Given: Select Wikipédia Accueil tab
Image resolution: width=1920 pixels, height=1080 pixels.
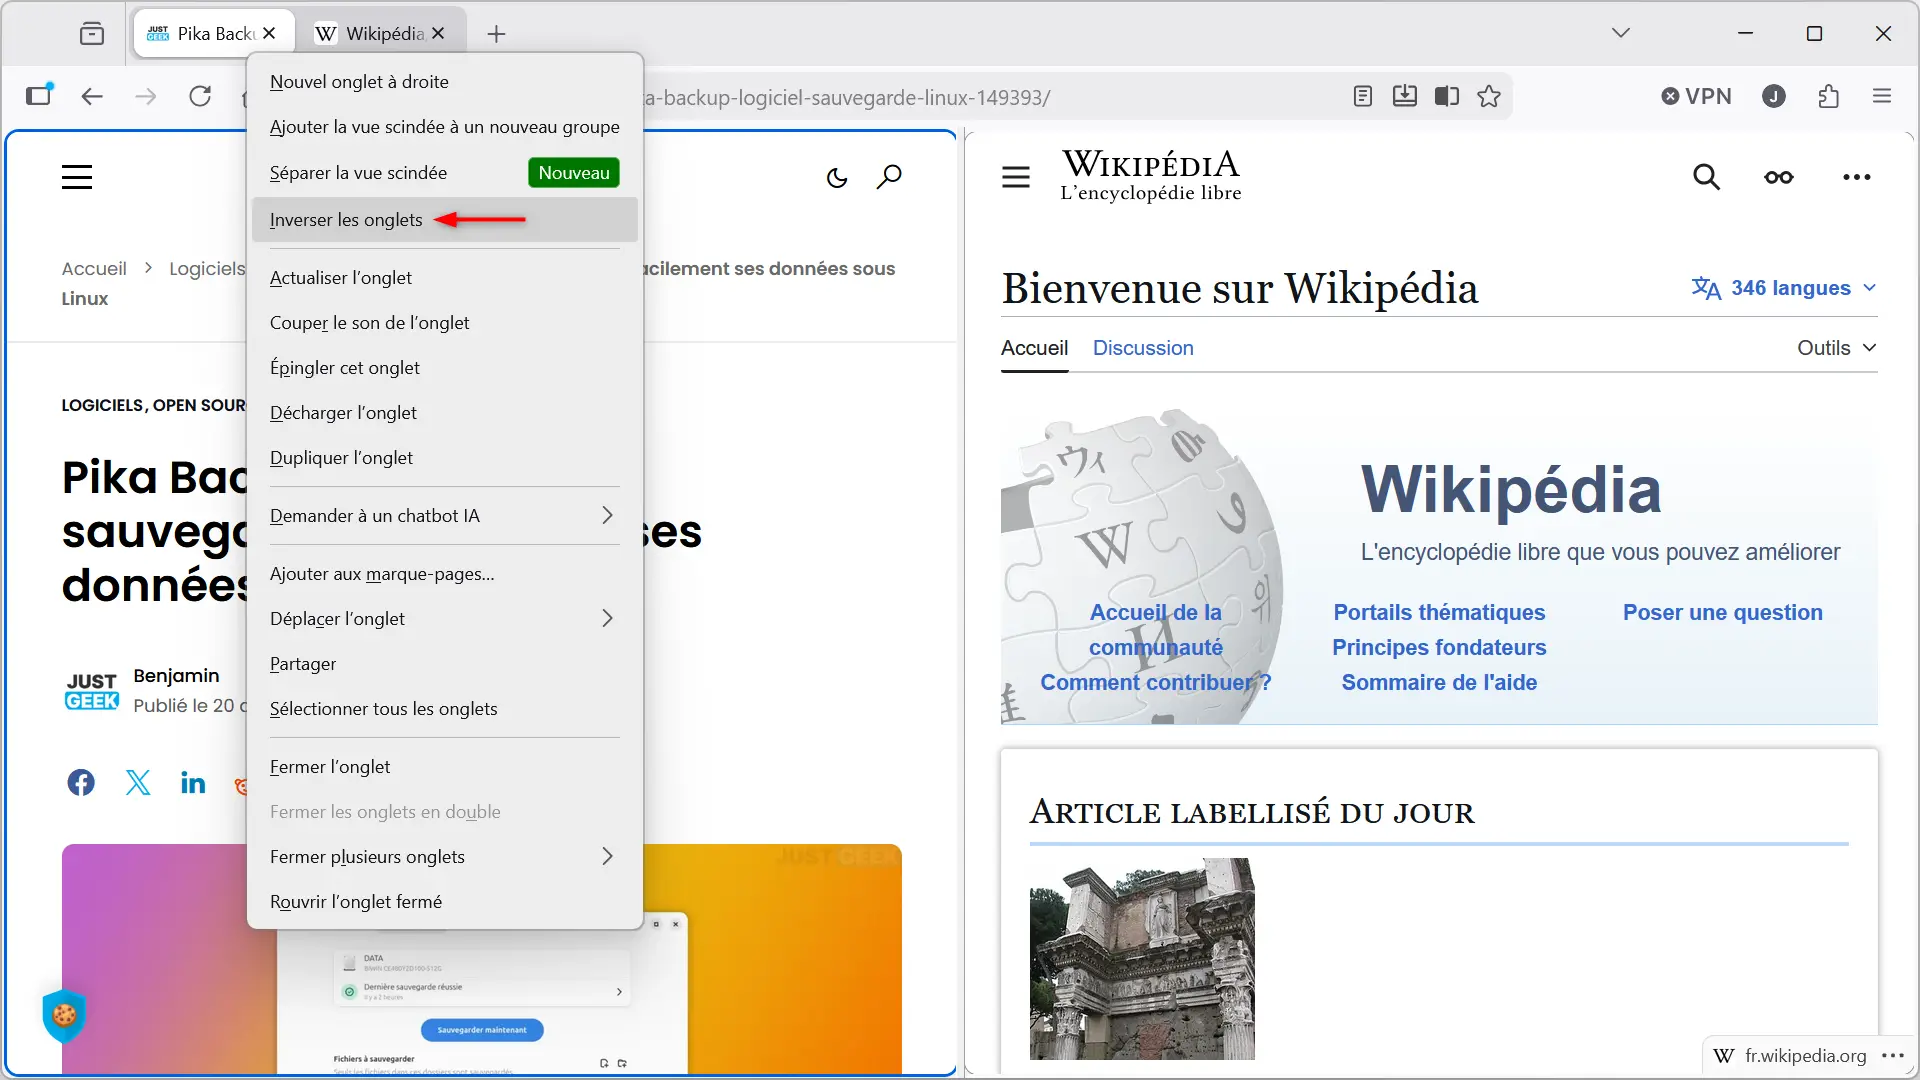Looking at the screenshot, I should tap(1034, 348).
